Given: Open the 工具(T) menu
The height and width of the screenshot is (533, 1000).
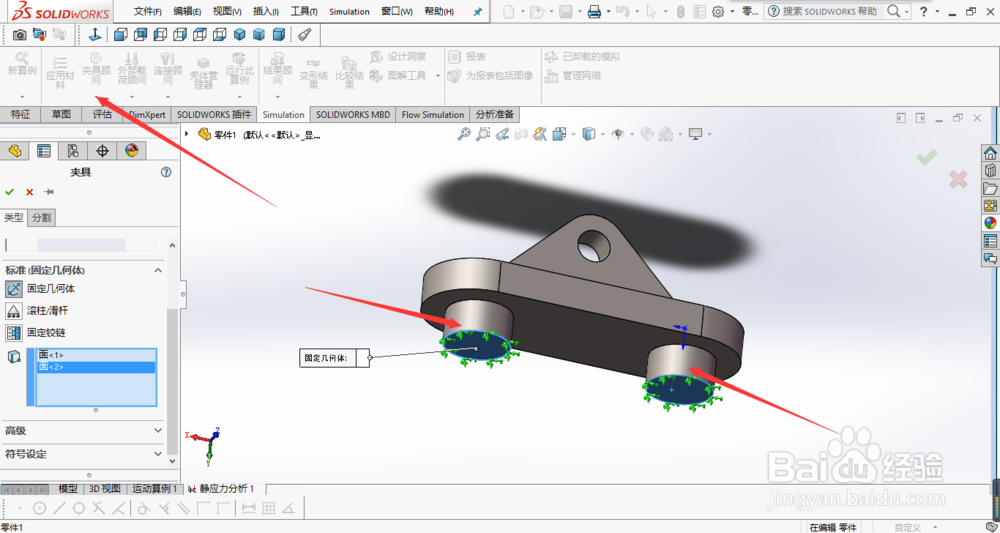Looking at the screenshot, I should point(304,11).
